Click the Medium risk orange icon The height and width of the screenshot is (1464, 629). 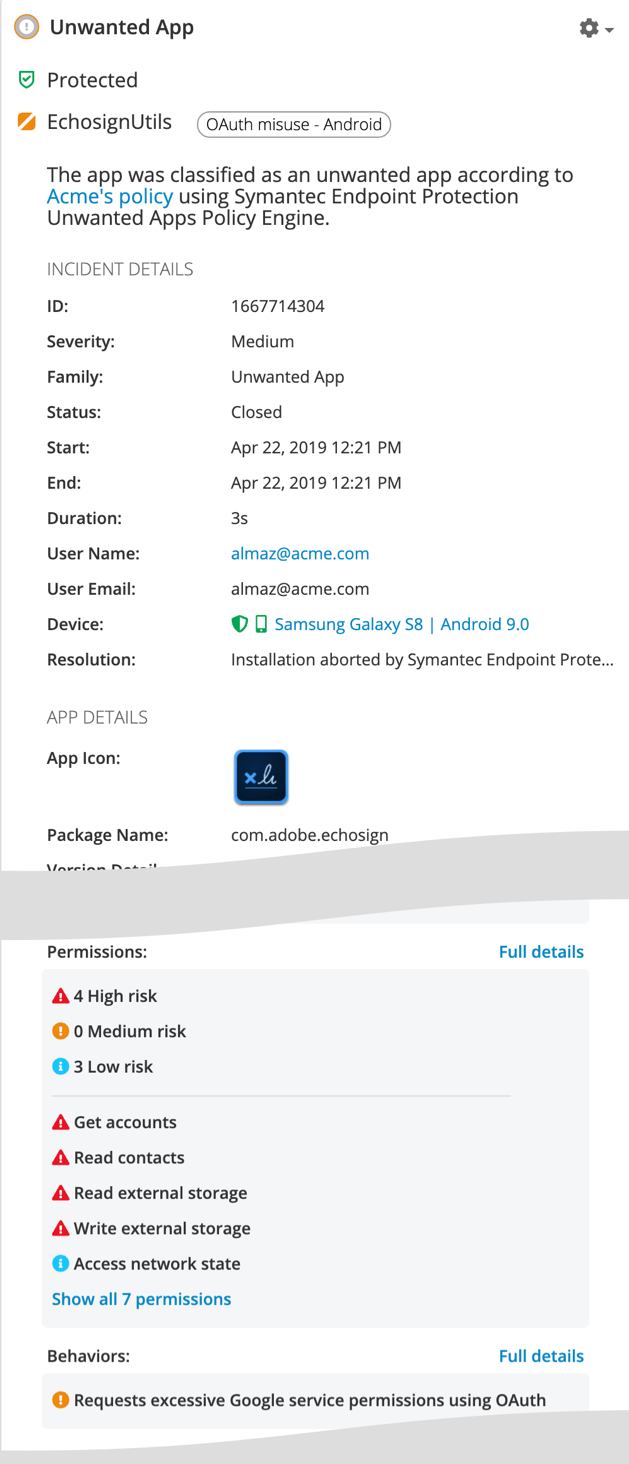point(60,1031)
